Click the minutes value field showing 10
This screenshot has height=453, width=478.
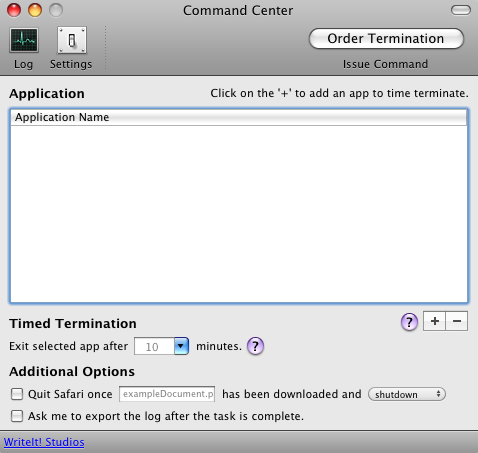[x=154, y=346]
